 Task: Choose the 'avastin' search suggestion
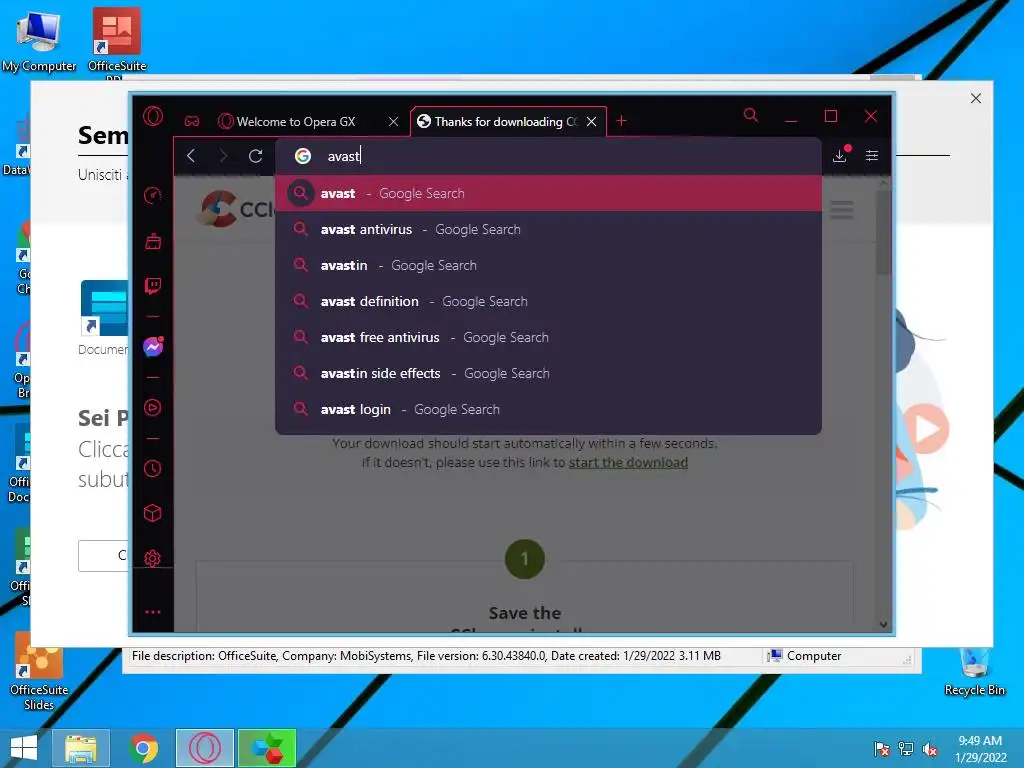click(x=549, y=265)
